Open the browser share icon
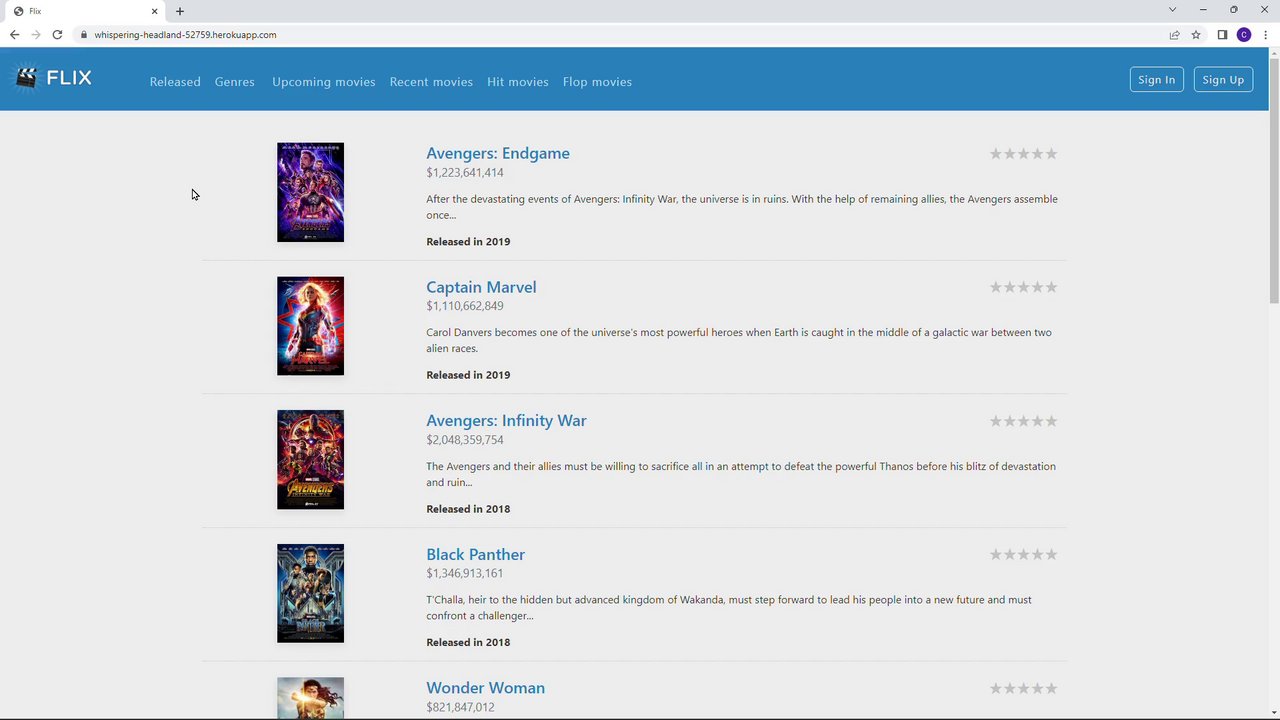The image size is (1280, 720). point(1175,35)
